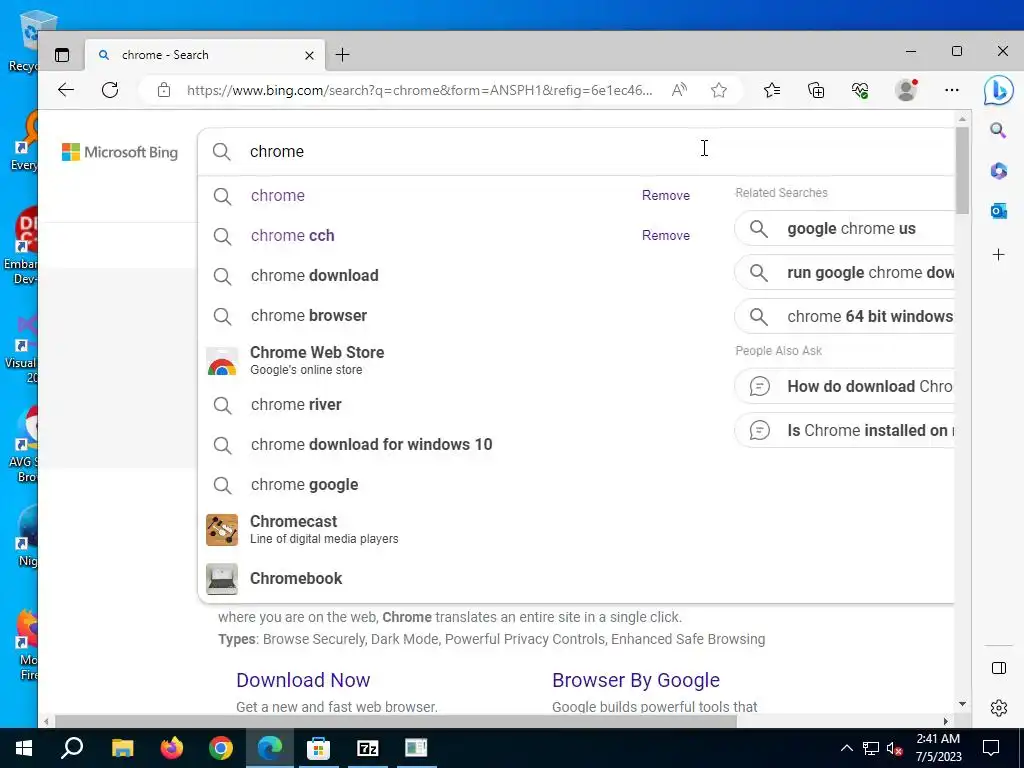Choose 'chrome download for windows 10' suggestion
The width and height of the screenshot is (1024, 768).
[x=371, y=445]
